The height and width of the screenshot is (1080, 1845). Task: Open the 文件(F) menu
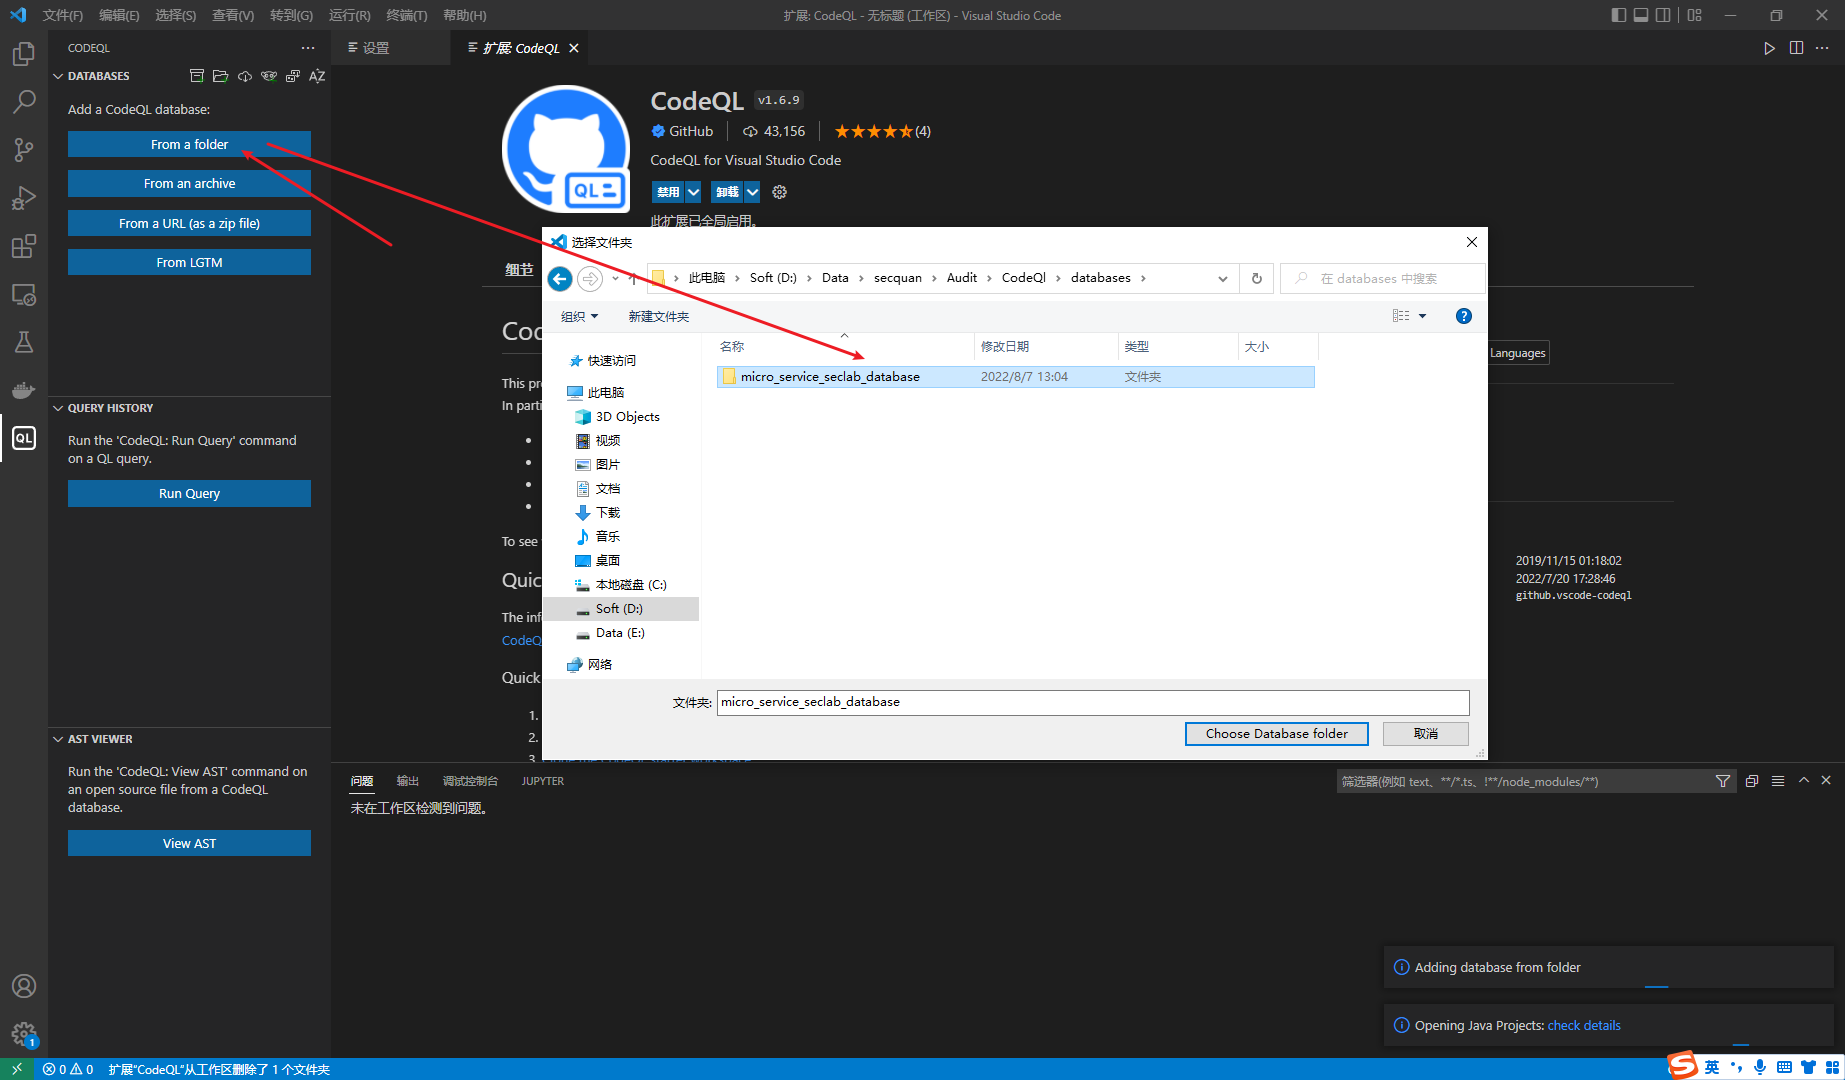pos(63,15)
